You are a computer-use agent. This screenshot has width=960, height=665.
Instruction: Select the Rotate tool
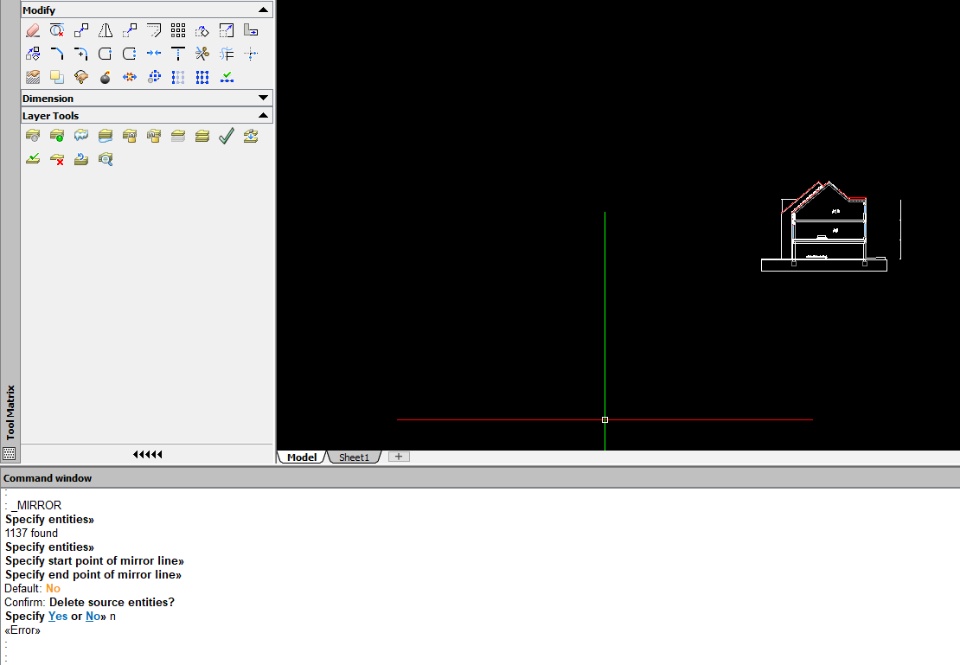[x=202, y=30]
